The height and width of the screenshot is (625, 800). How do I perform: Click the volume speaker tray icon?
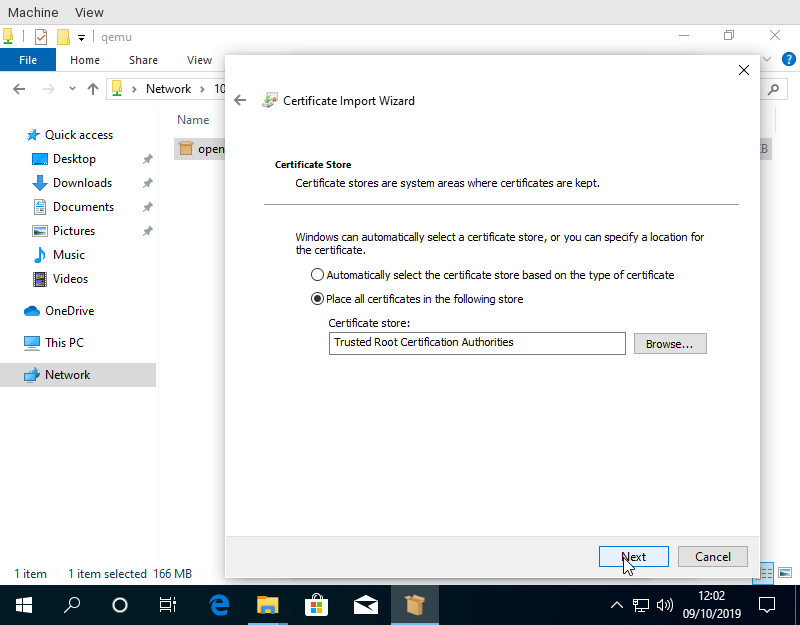(x=664, y=605)
